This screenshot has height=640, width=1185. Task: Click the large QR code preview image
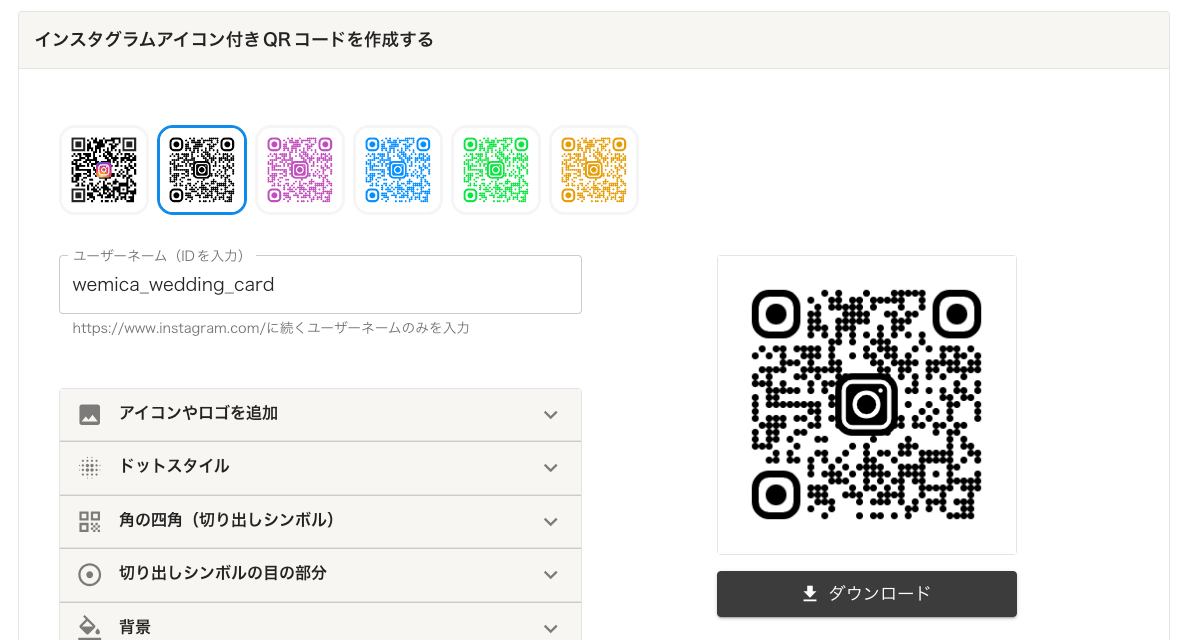[866, 404]
